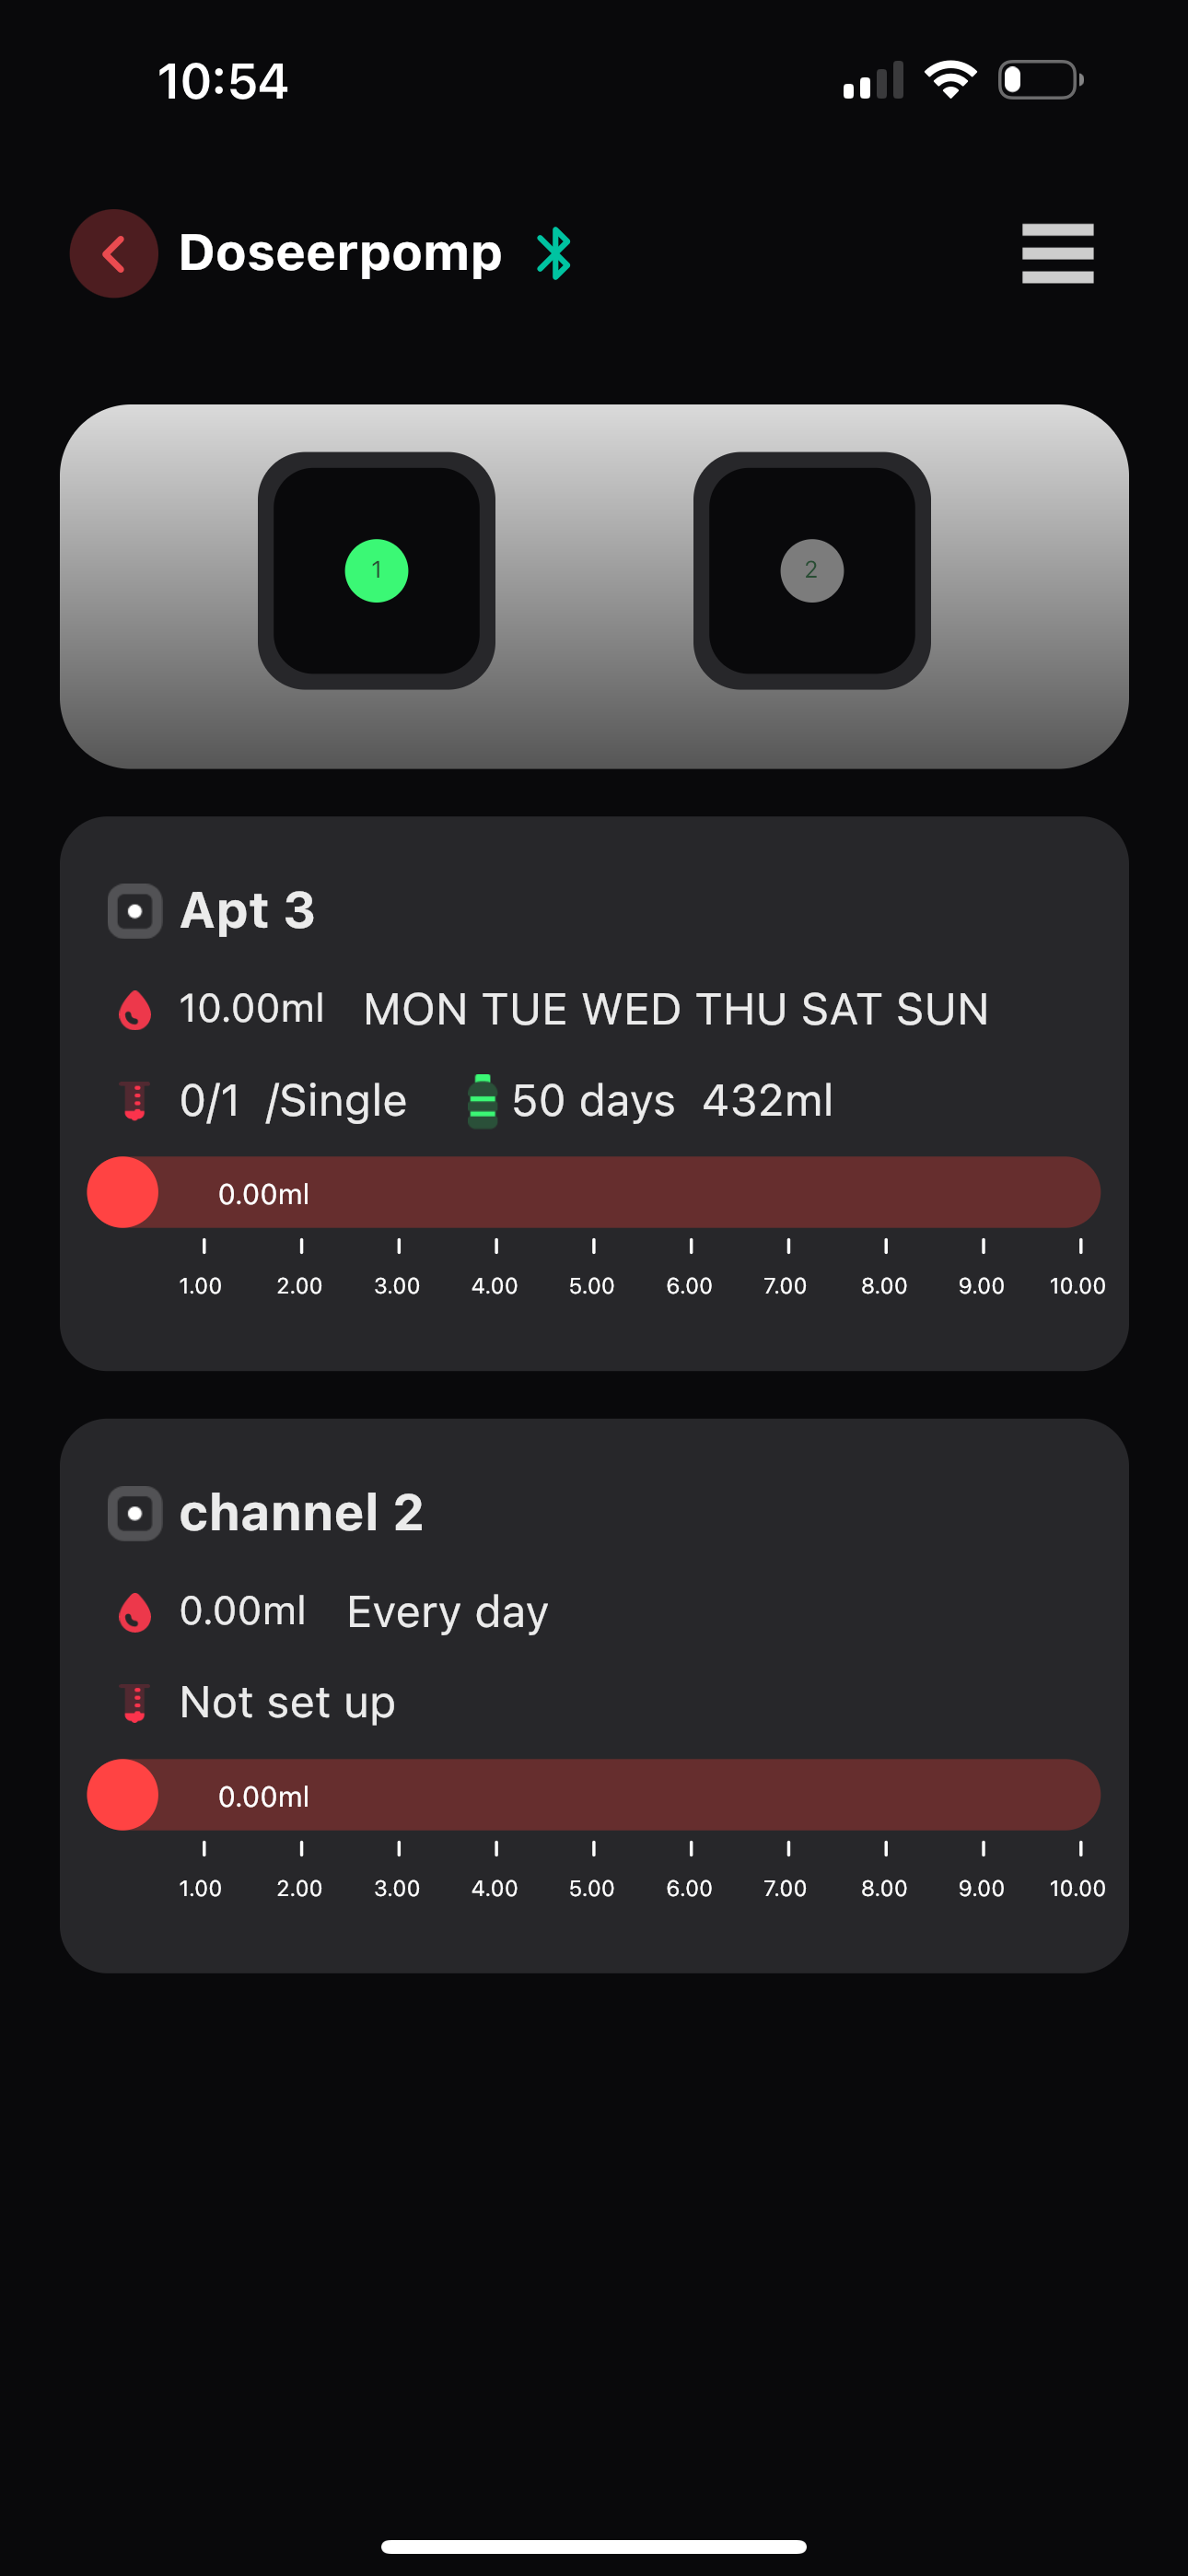Tap the Apt 3 channel icon
The height and width of the screenshot is (2576, 1188).
pos(135,910)
